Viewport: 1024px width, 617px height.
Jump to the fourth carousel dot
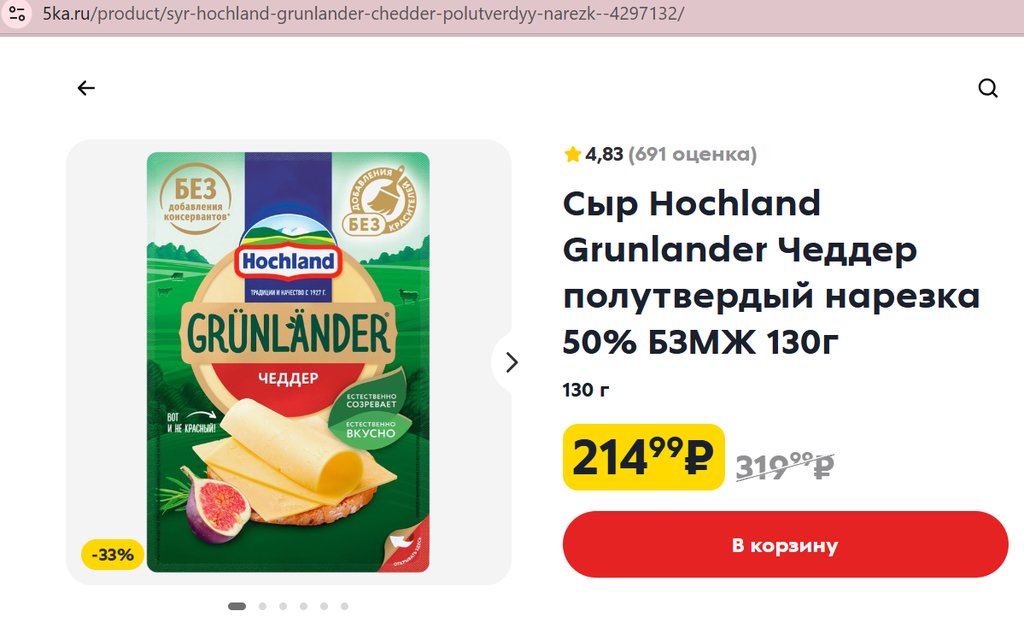304,607
